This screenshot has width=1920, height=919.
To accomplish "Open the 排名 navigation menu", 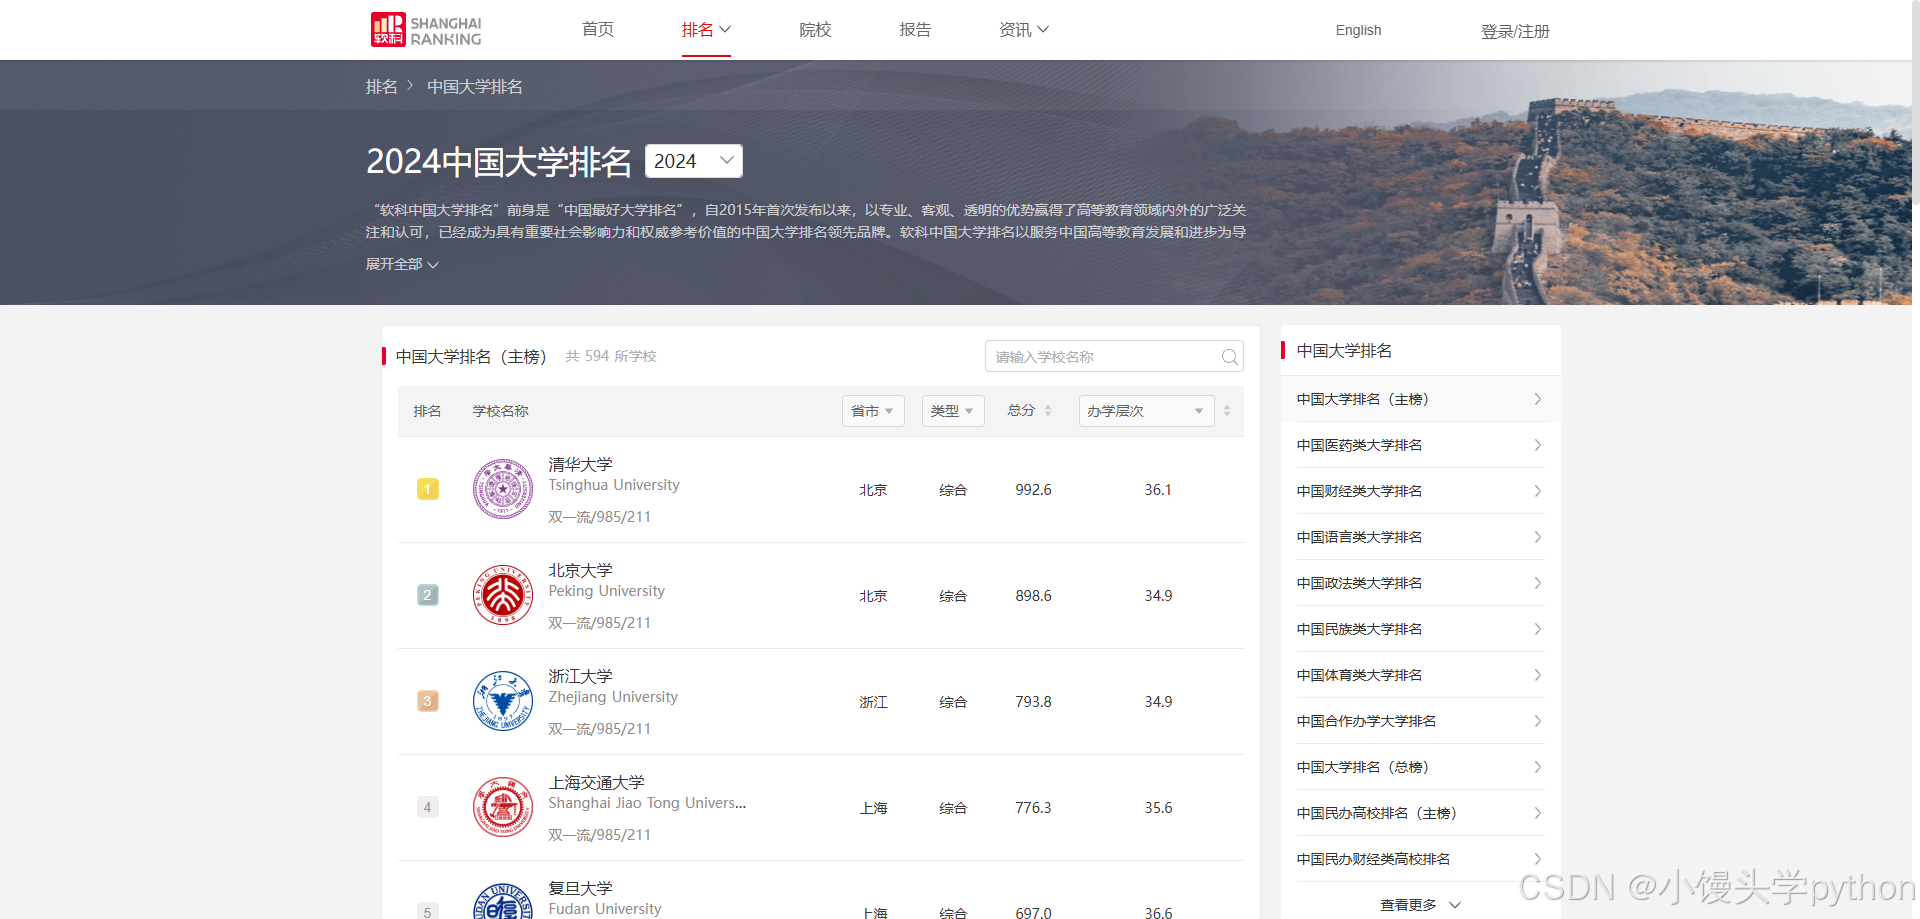I will click(706, 30).
